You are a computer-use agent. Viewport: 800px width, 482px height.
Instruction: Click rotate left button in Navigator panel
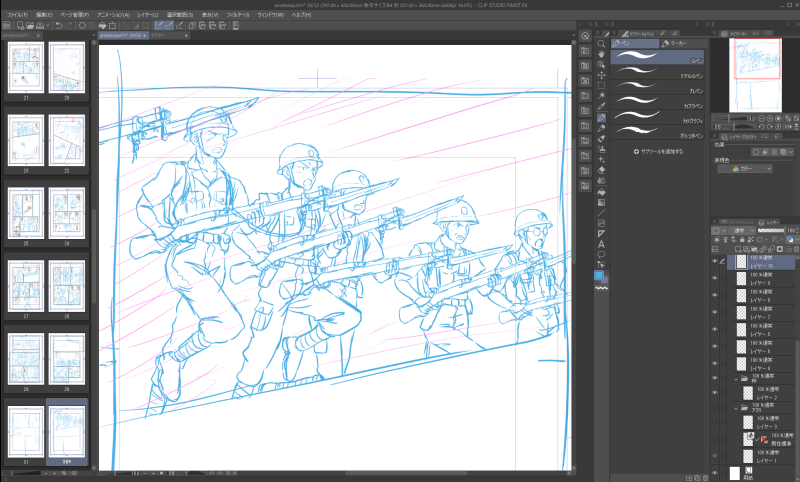(761, 126)
